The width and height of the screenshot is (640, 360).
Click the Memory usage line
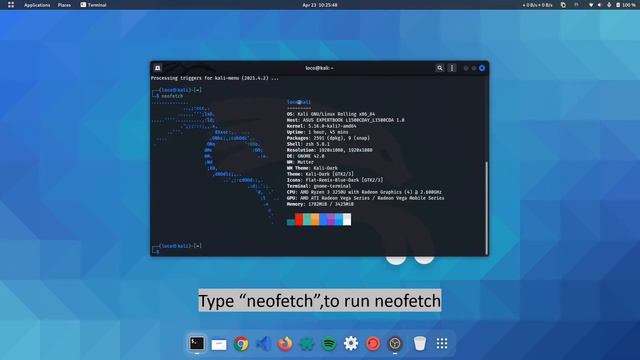pyautogui.click(x=320, y=204)
